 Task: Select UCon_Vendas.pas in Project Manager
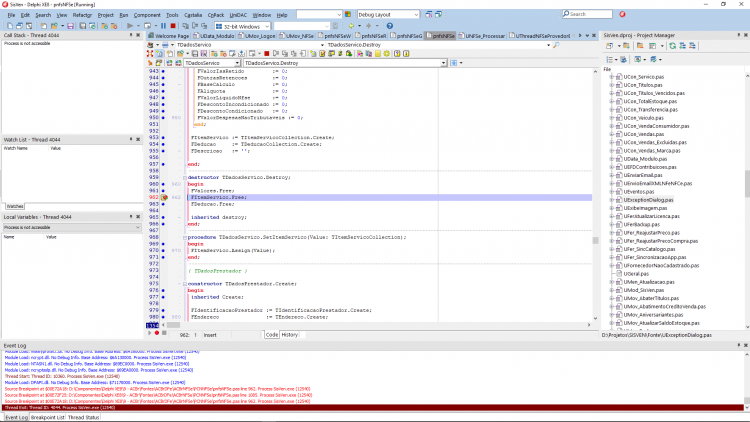(643, 134)
